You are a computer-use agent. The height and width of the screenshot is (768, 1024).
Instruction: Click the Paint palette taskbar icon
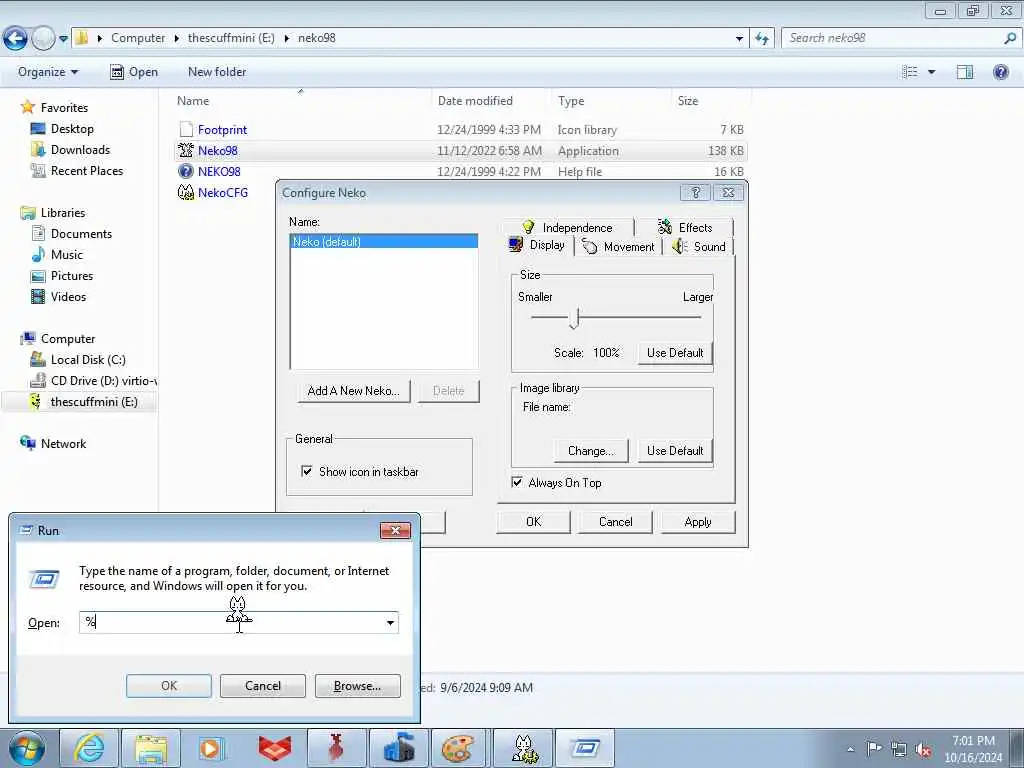click(457, 748)
